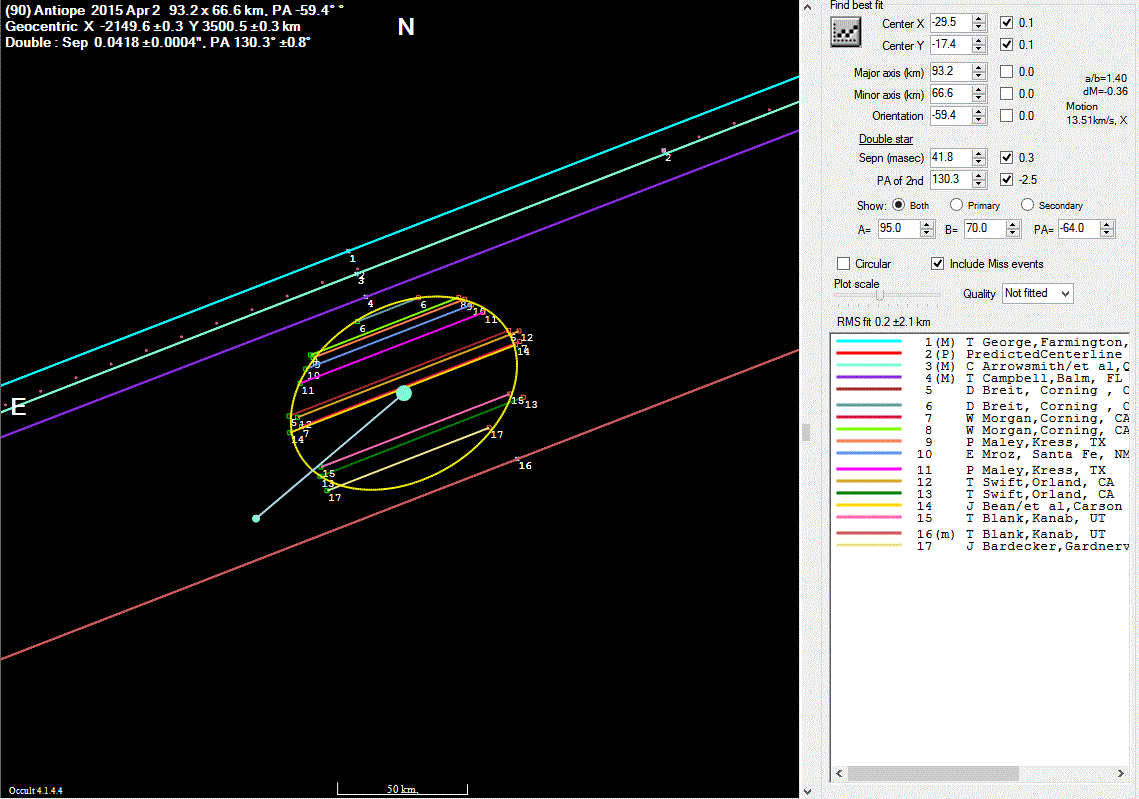Increase Major axis with the up arrow
The image size is (1139, 799).
[x=979, y=68]
